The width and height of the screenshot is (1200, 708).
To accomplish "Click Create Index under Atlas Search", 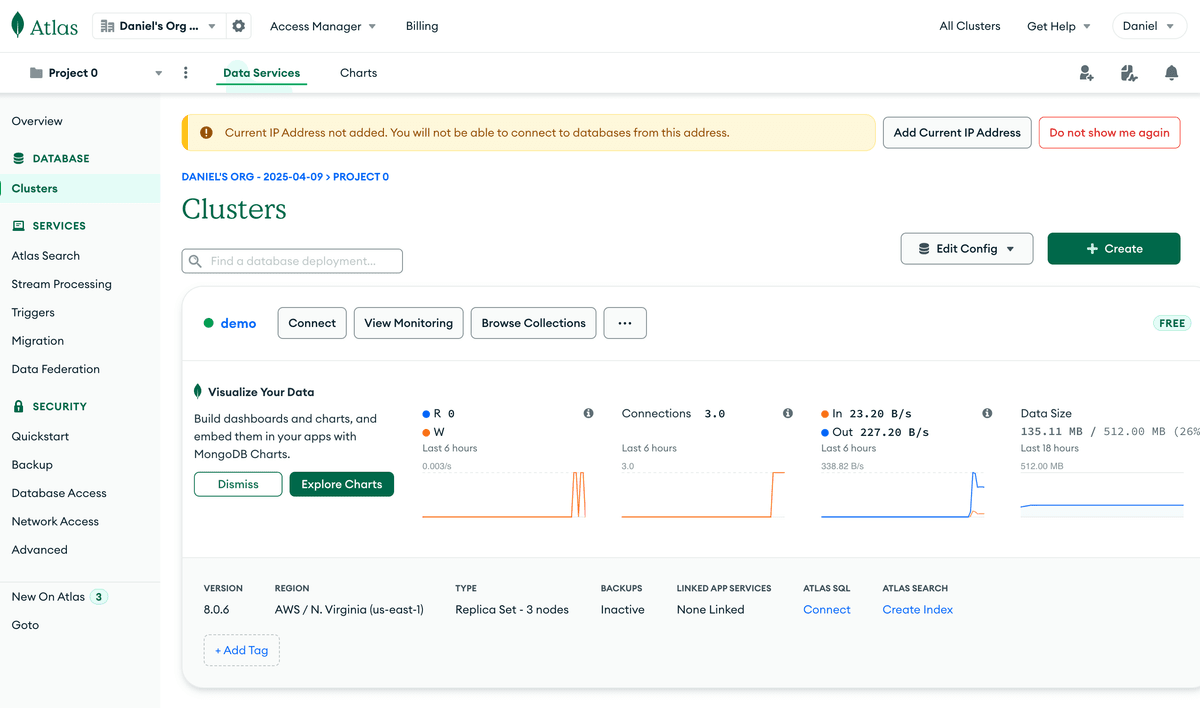I will (916, 609).
